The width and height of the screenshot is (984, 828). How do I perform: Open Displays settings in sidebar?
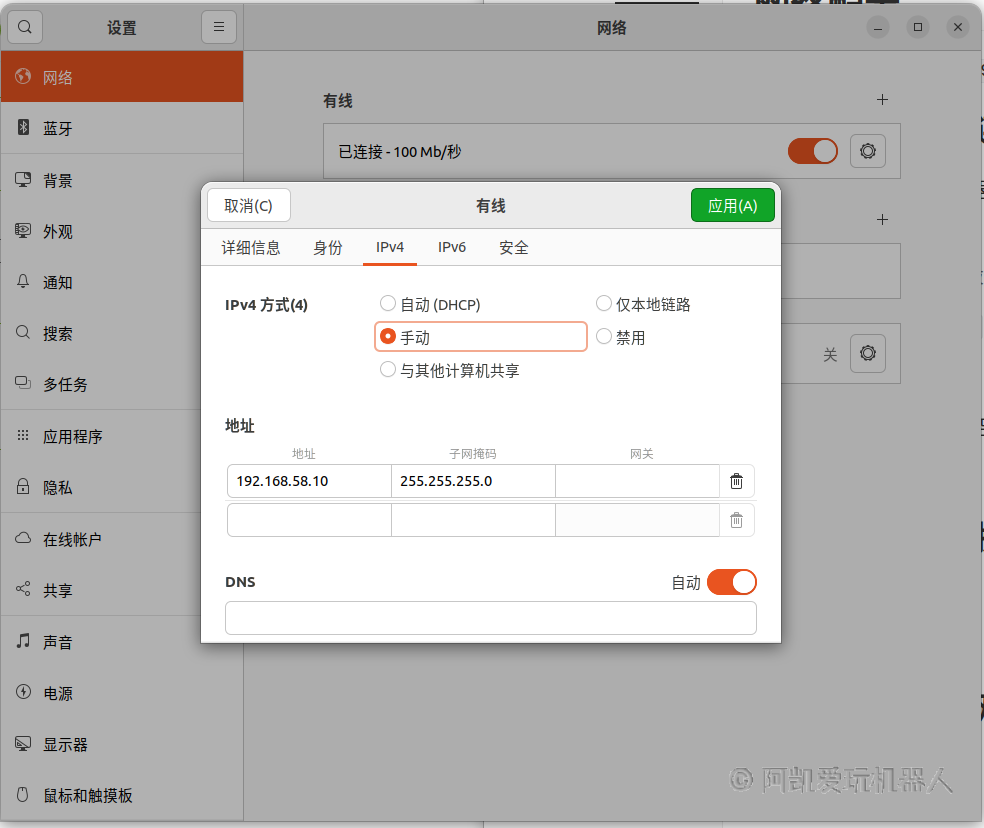point(65,744)
